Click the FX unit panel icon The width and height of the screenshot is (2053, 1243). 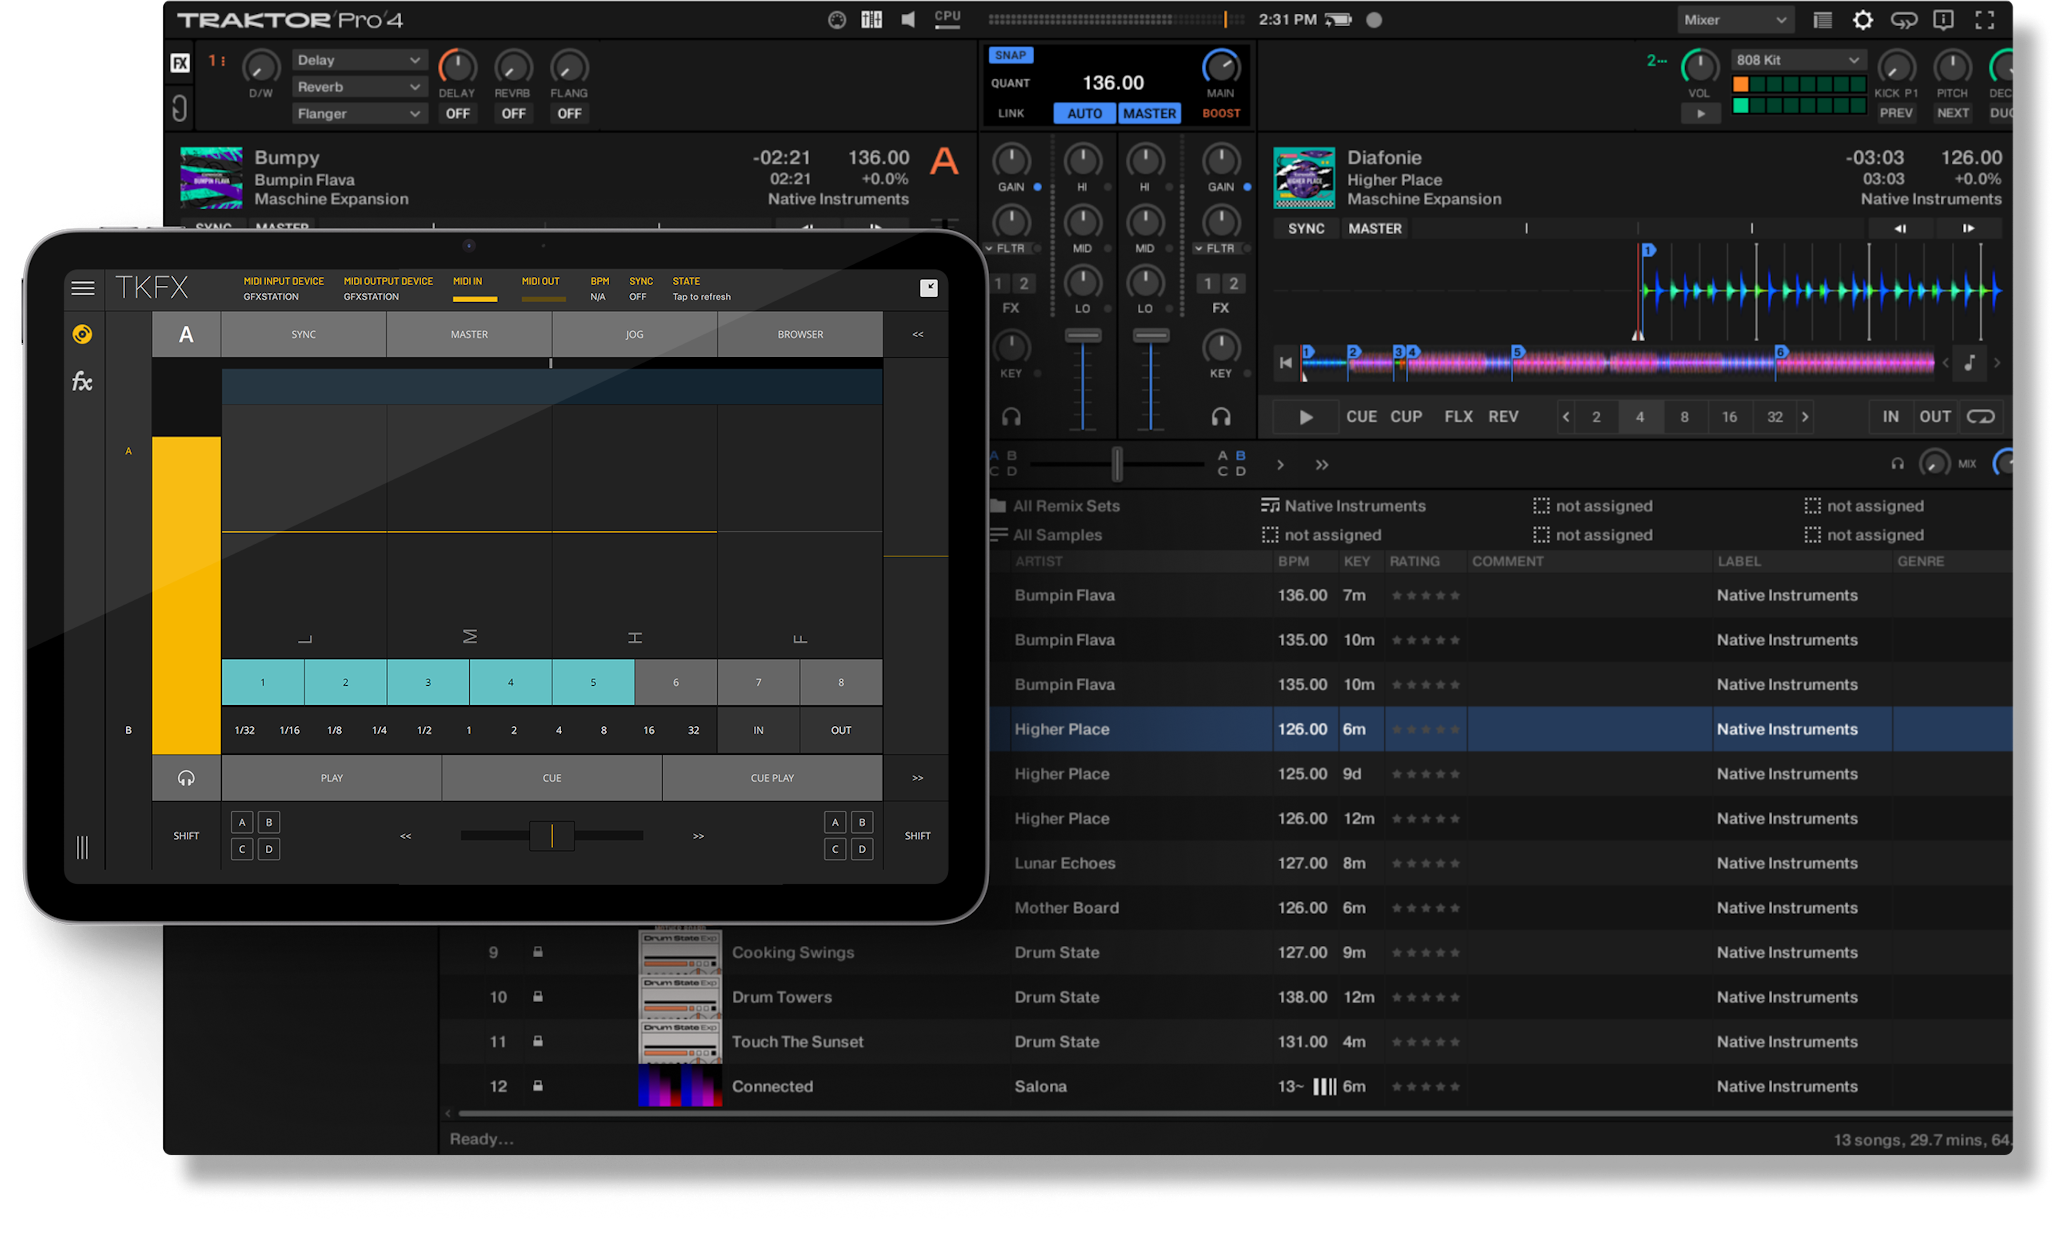[x=180, y=63]
